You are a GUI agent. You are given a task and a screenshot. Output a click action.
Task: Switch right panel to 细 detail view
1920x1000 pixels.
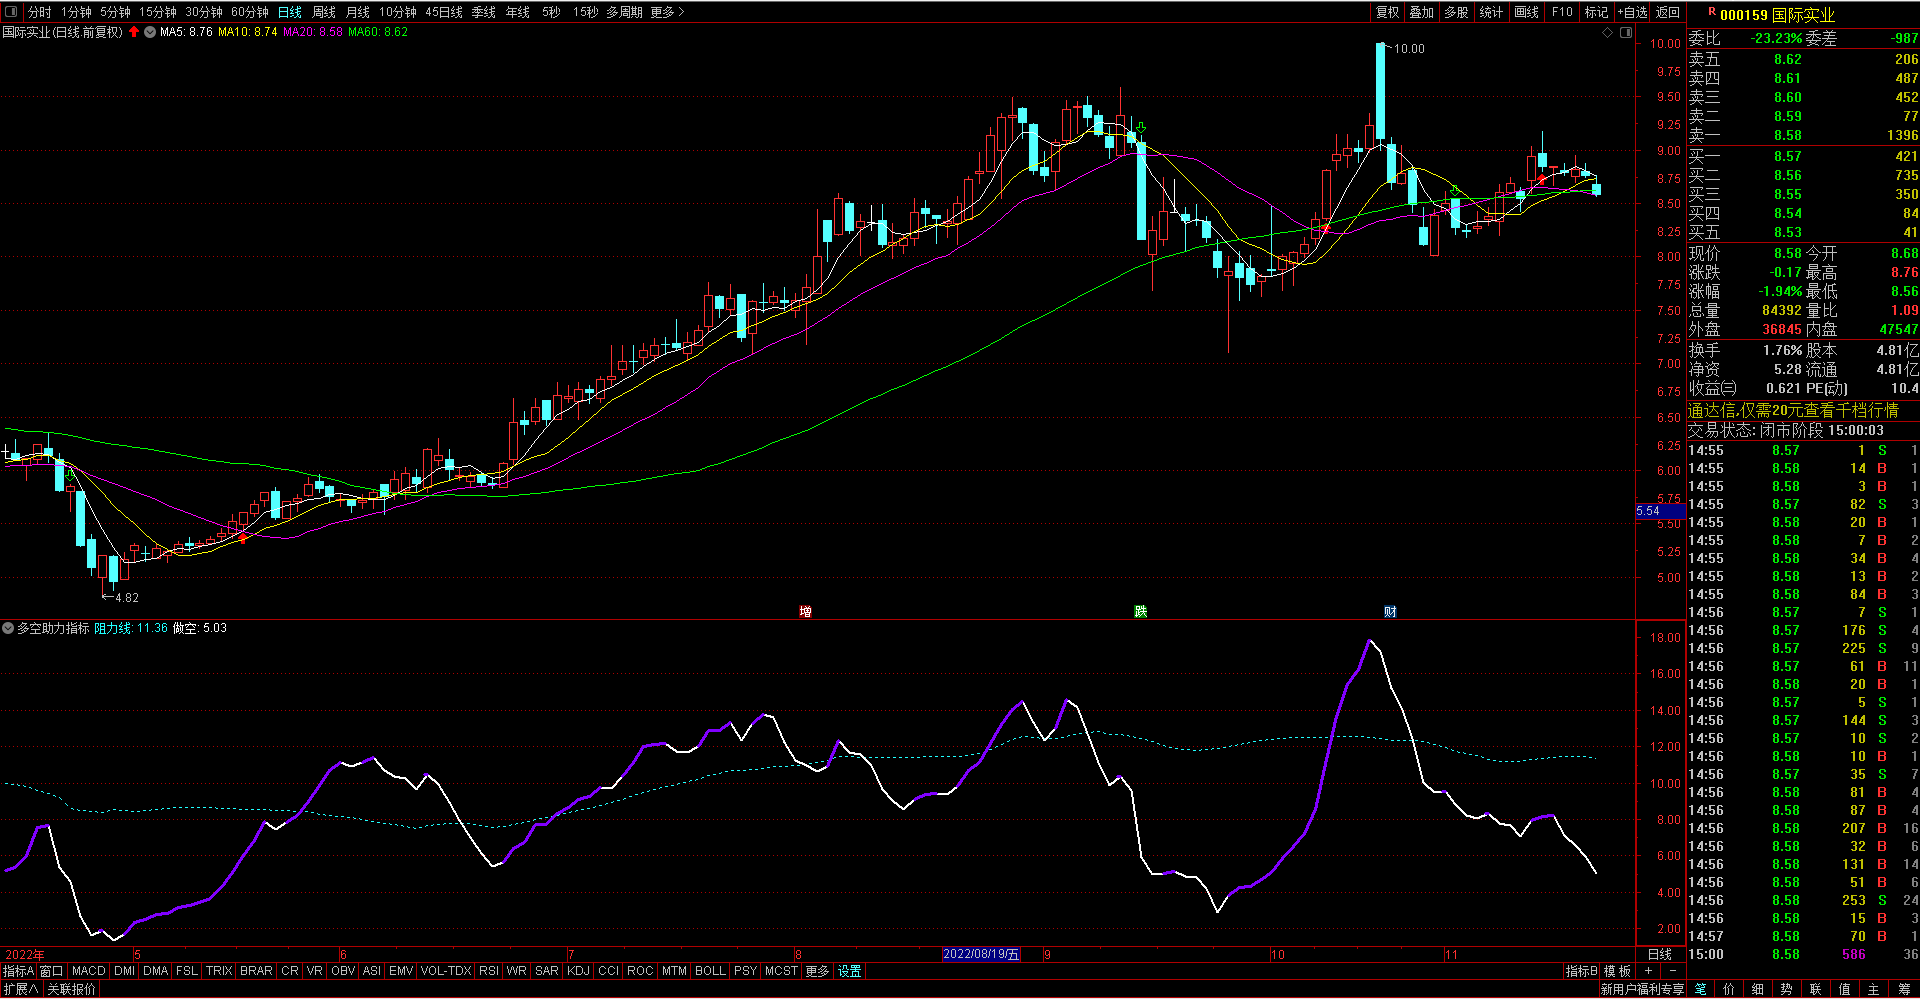click(1759, 989)
